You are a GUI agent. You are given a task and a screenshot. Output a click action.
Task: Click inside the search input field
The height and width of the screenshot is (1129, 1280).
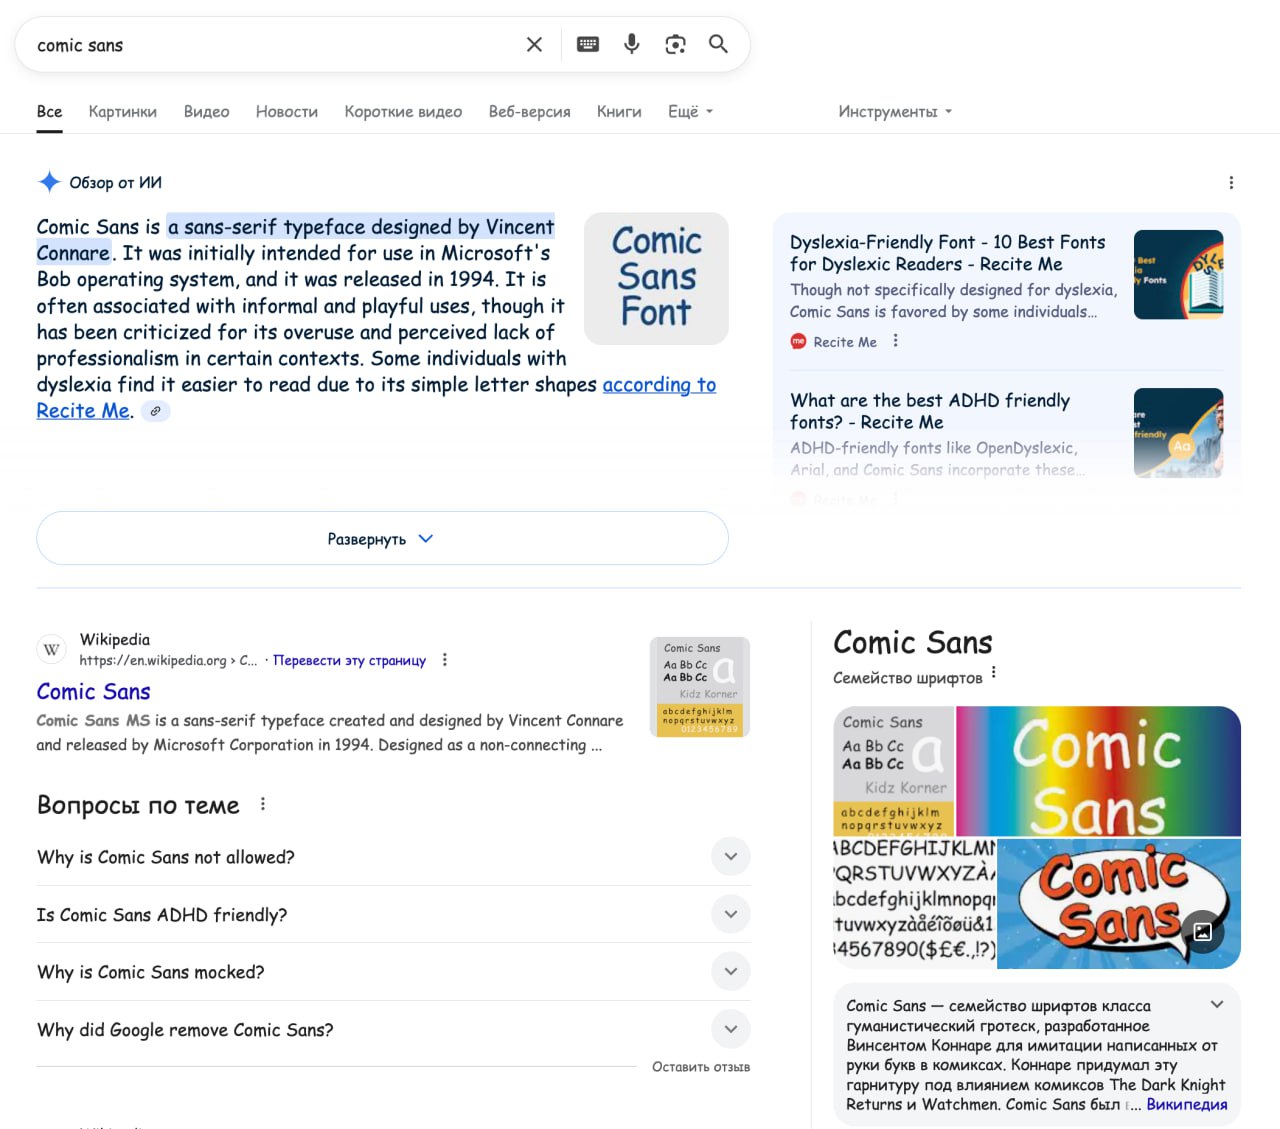(250, 44)
